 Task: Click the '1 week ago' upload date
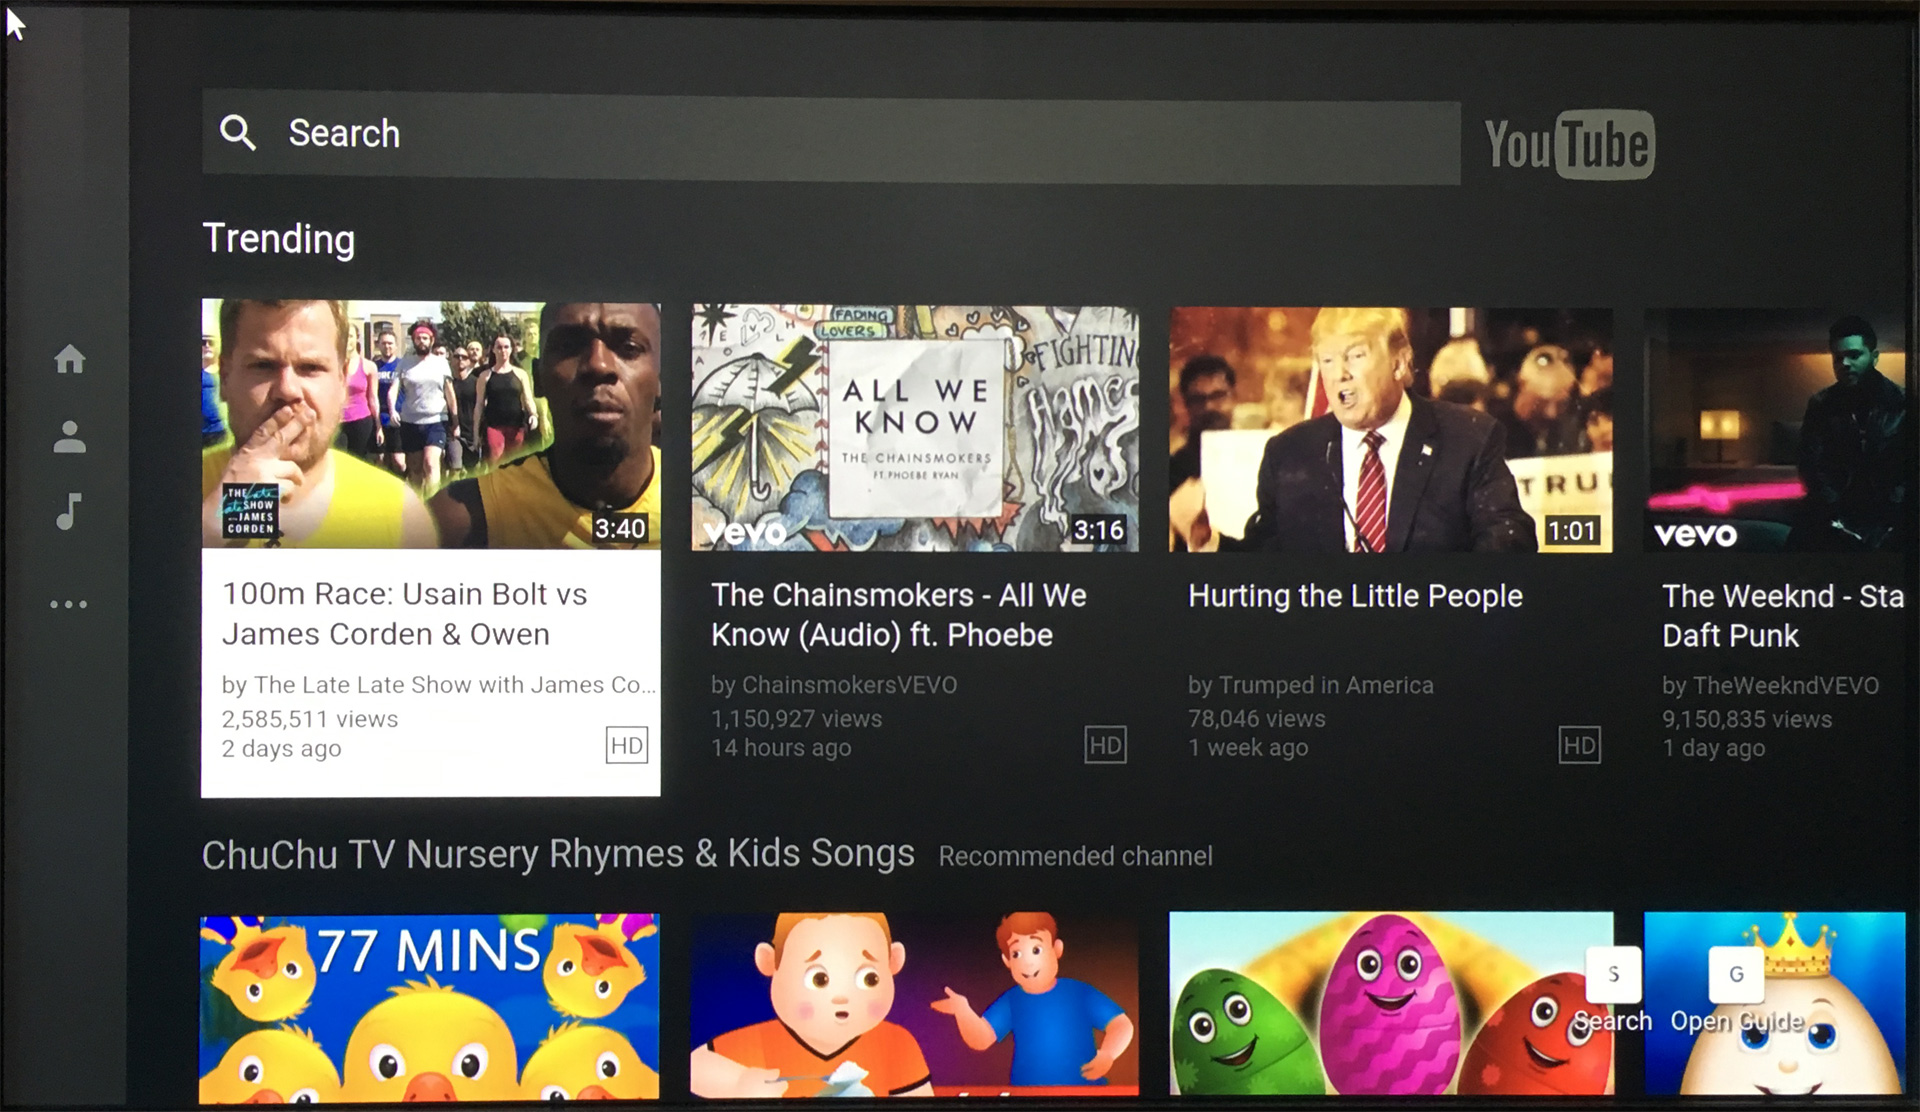1248,748
